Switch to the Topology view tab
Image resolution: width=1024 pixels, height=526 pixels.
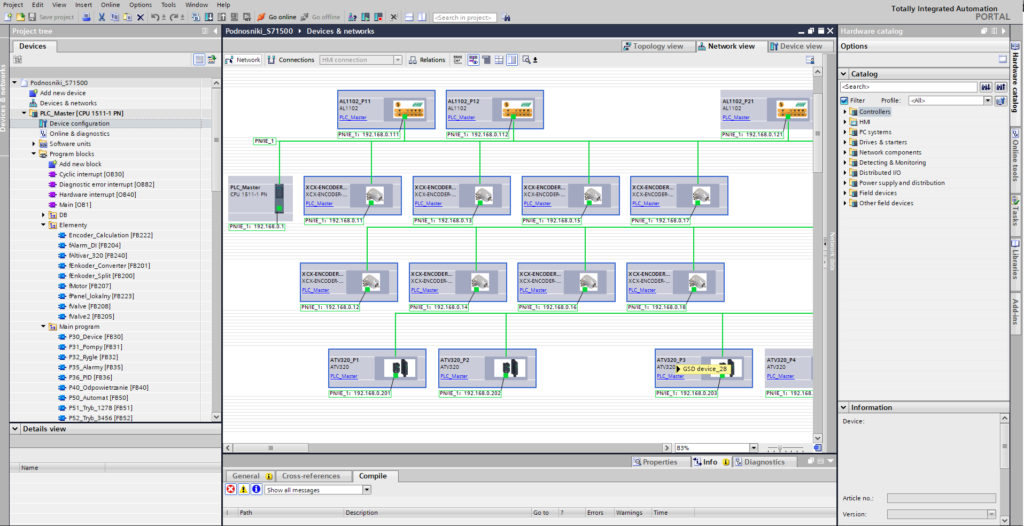coord(653,46)
